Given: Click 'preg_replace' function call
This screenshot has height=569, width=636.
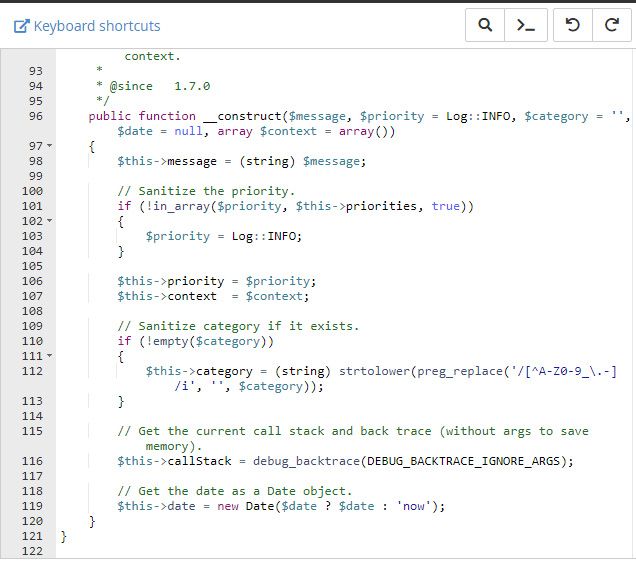Looking at the screenshot, I should click(460, 371).
